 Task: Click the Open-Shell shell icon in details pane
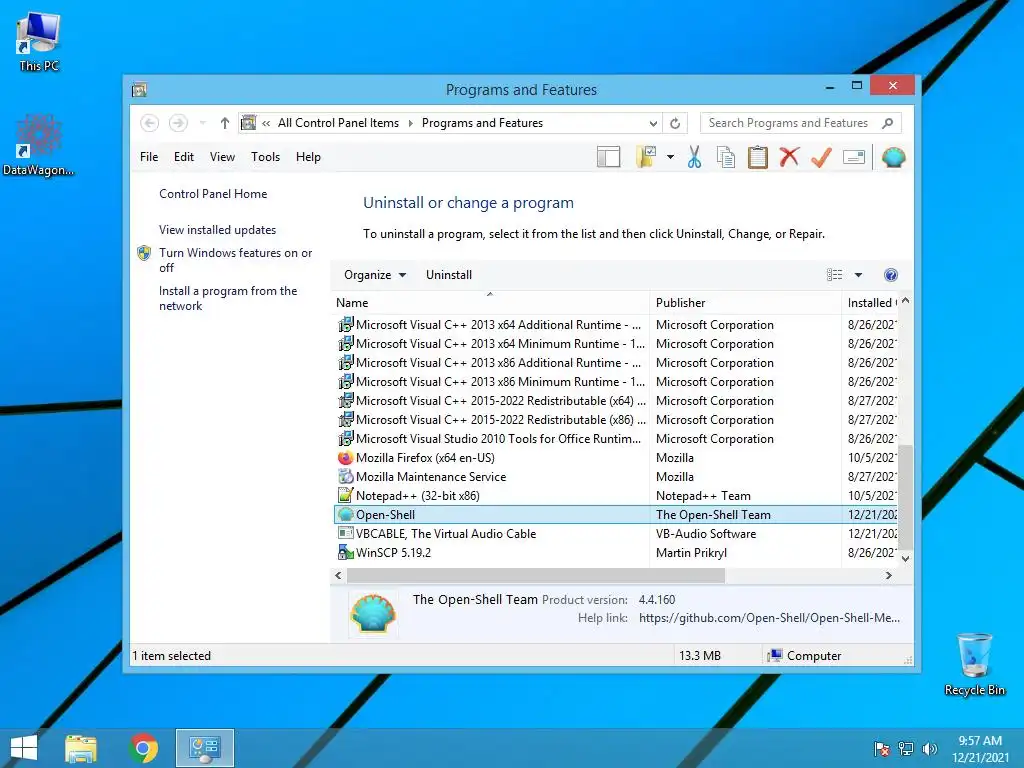coord(372,614)
